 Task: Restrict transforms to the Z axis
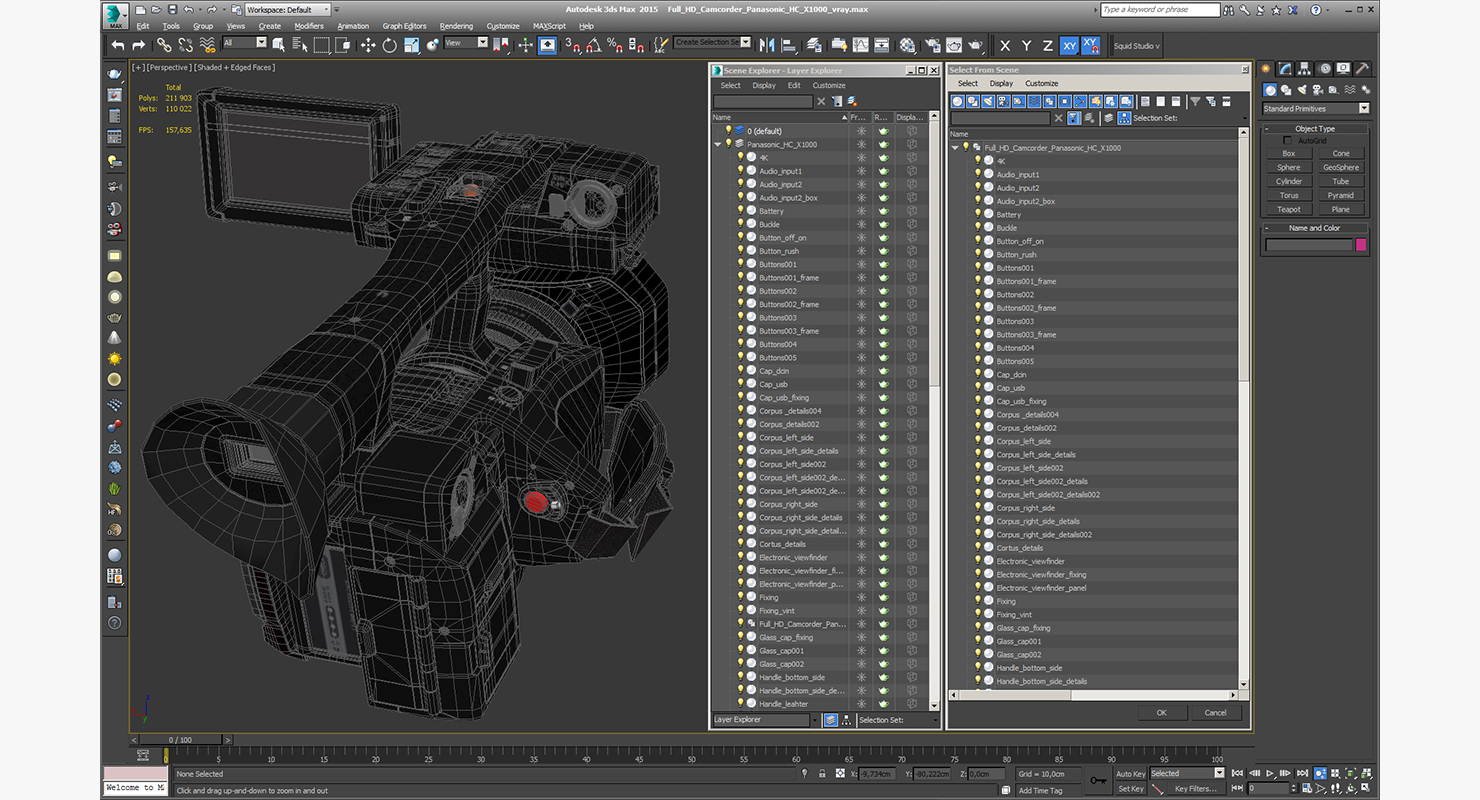coord(1048,46)
